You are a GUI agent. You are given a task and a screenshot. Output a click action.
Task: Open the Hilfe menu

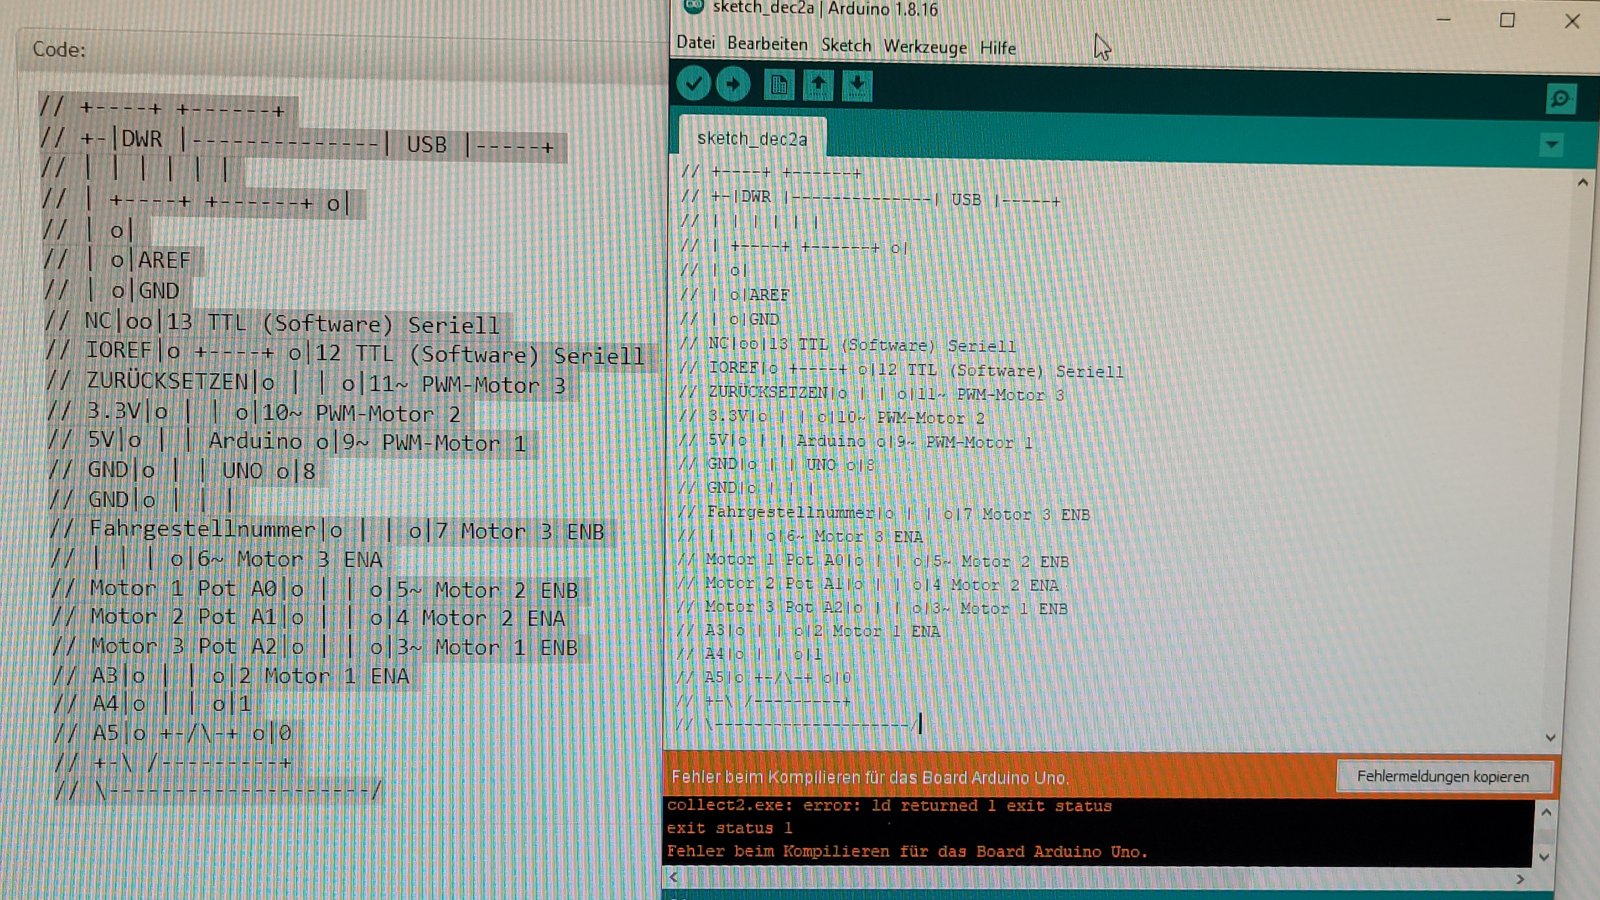[x=998, y=48]
